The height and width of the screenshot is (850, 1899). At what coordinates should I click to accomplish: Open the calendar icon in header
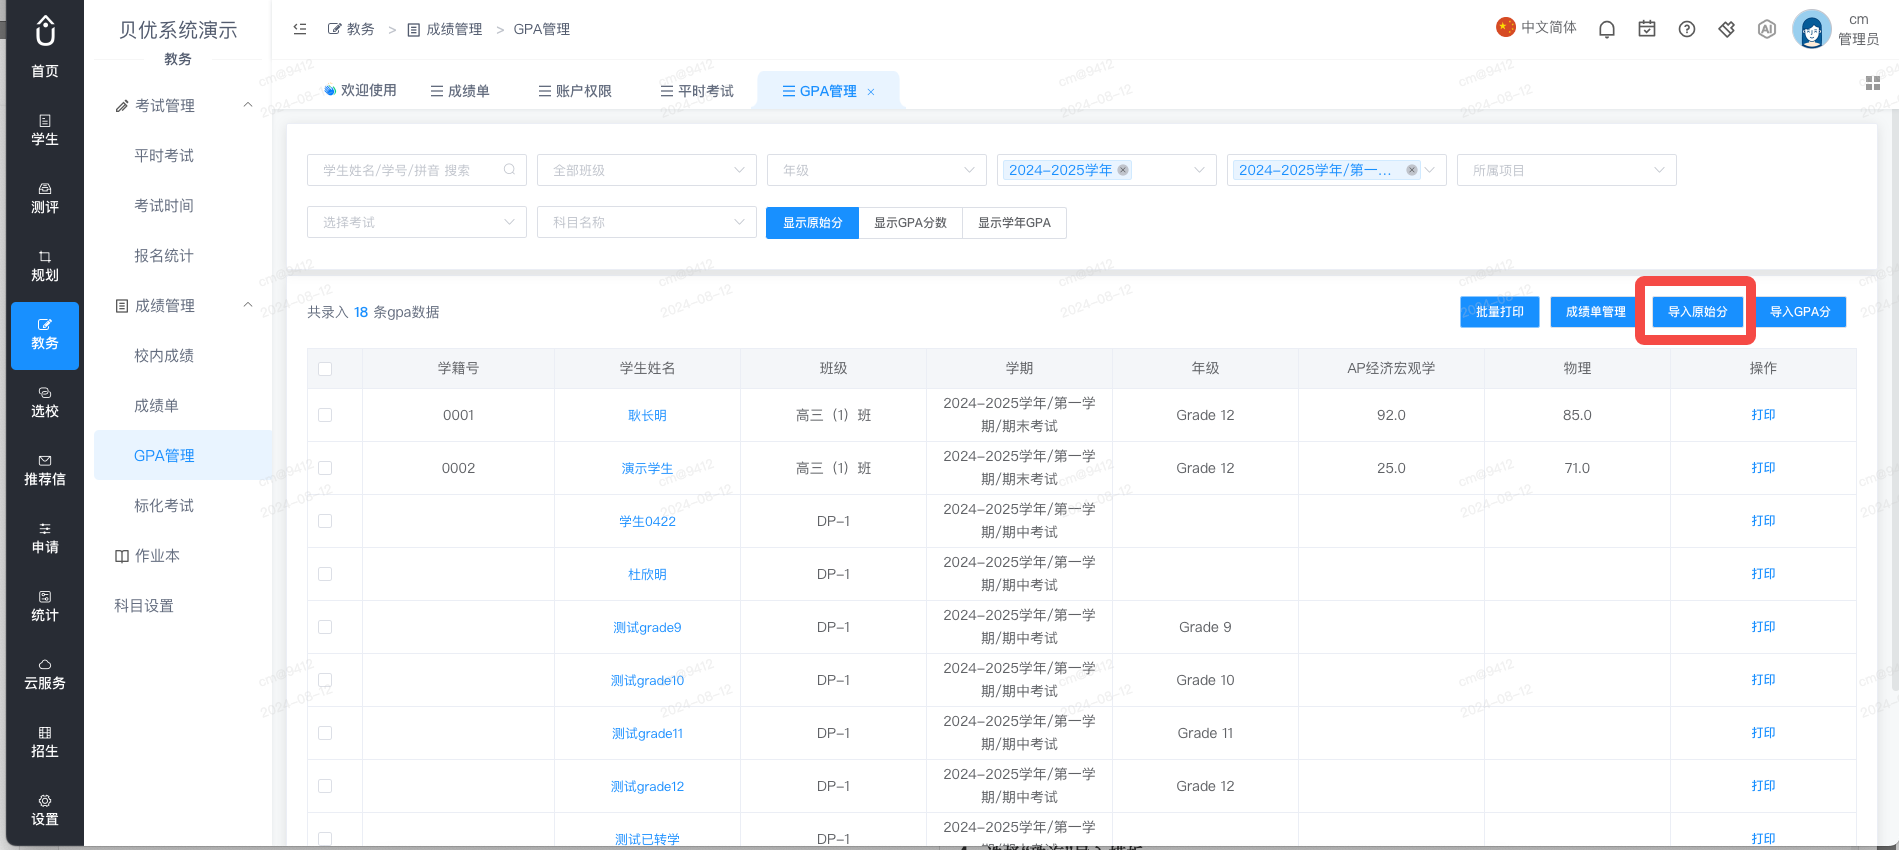[1646, 29]
